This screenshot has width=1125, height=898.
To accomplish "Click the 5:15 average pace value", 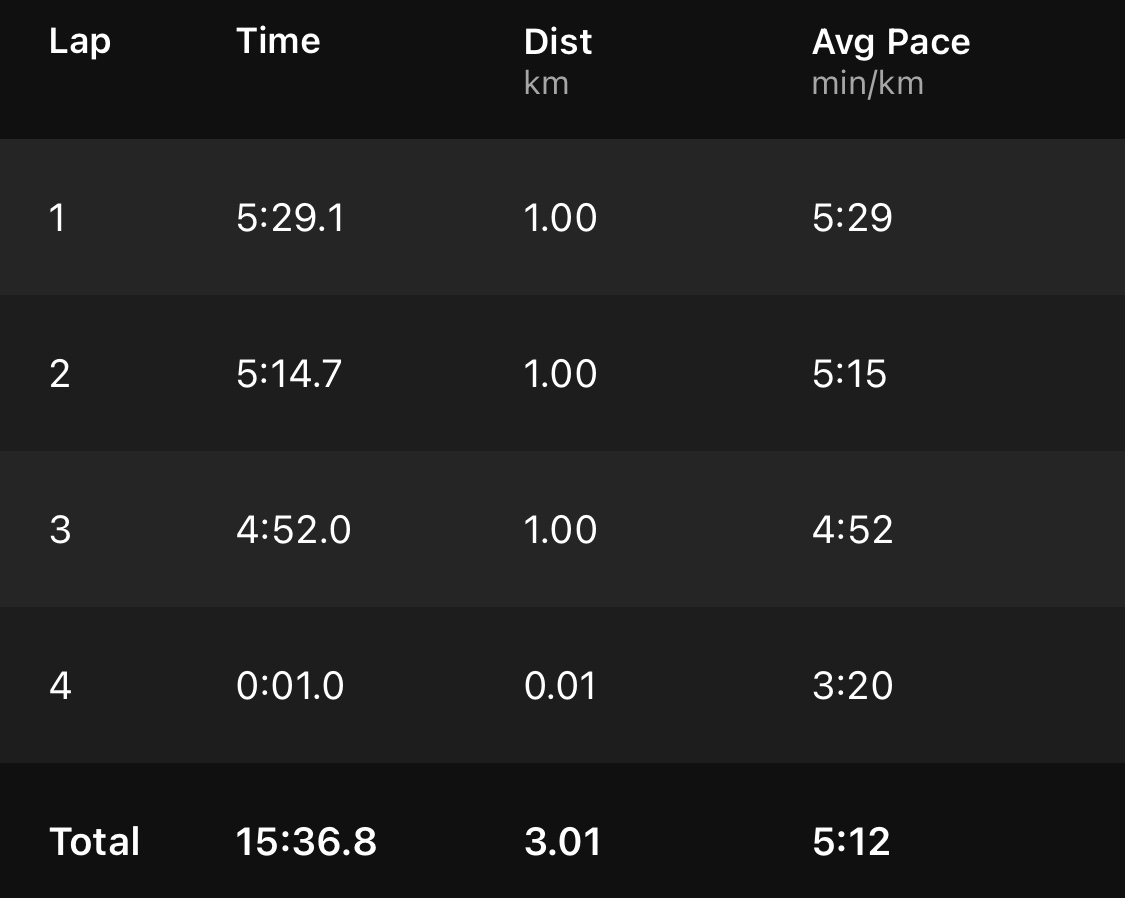I will click(x=850, y=374).
